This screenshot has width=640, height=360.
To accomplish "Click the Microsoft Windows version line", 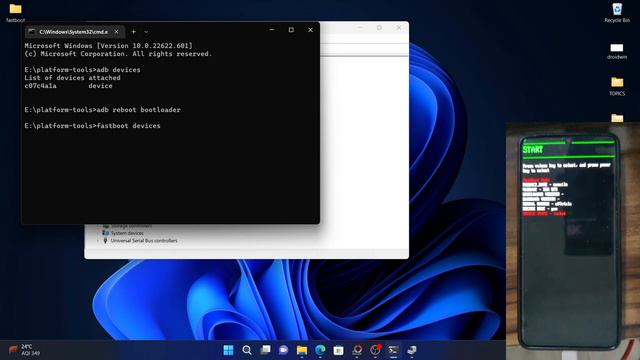I will click(x=108, y=46).
